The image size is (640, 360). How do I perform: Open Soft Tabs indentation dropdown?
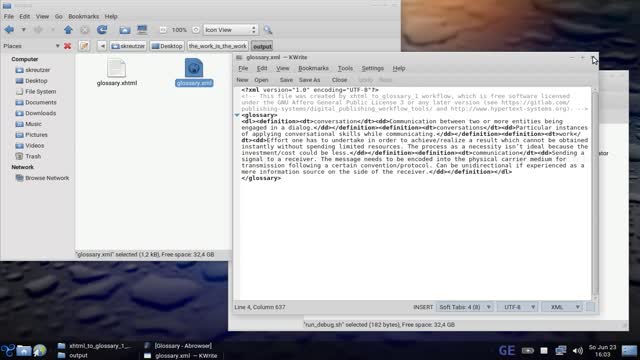tap(464, 307)
